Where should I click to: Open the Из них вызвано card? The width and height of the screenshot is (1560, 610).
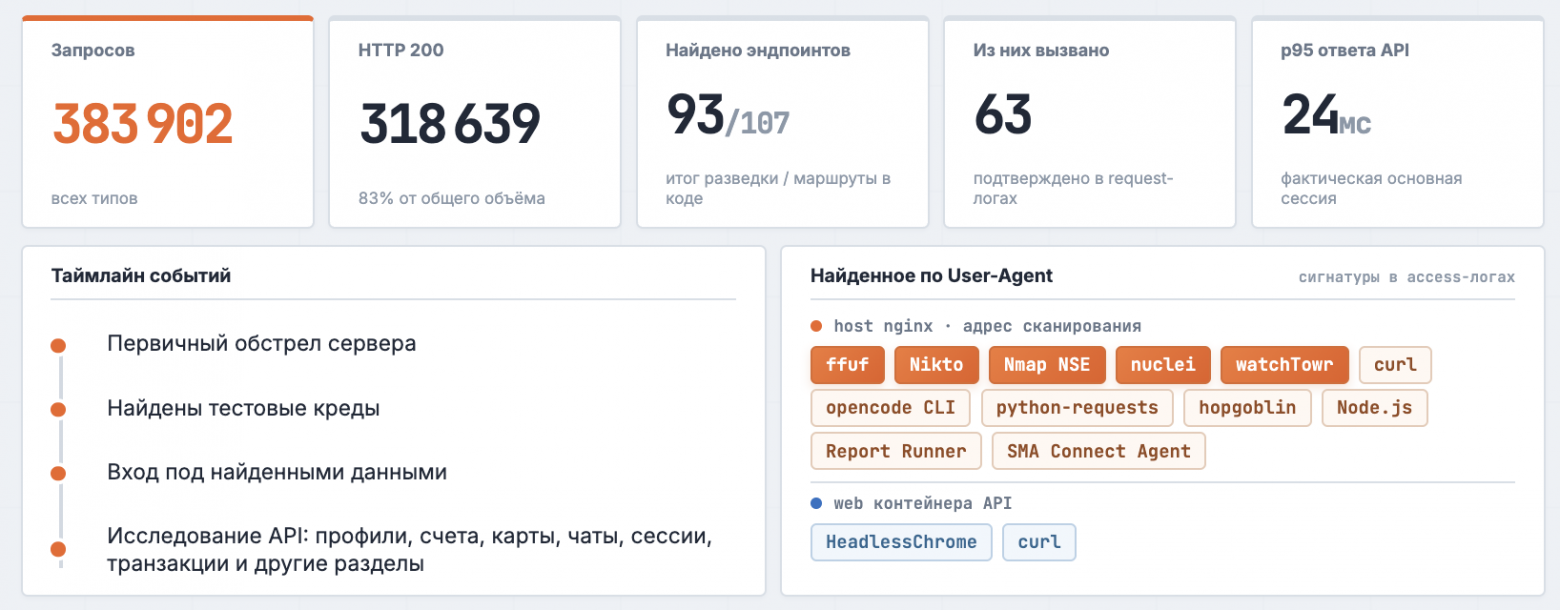[1089, 121]
